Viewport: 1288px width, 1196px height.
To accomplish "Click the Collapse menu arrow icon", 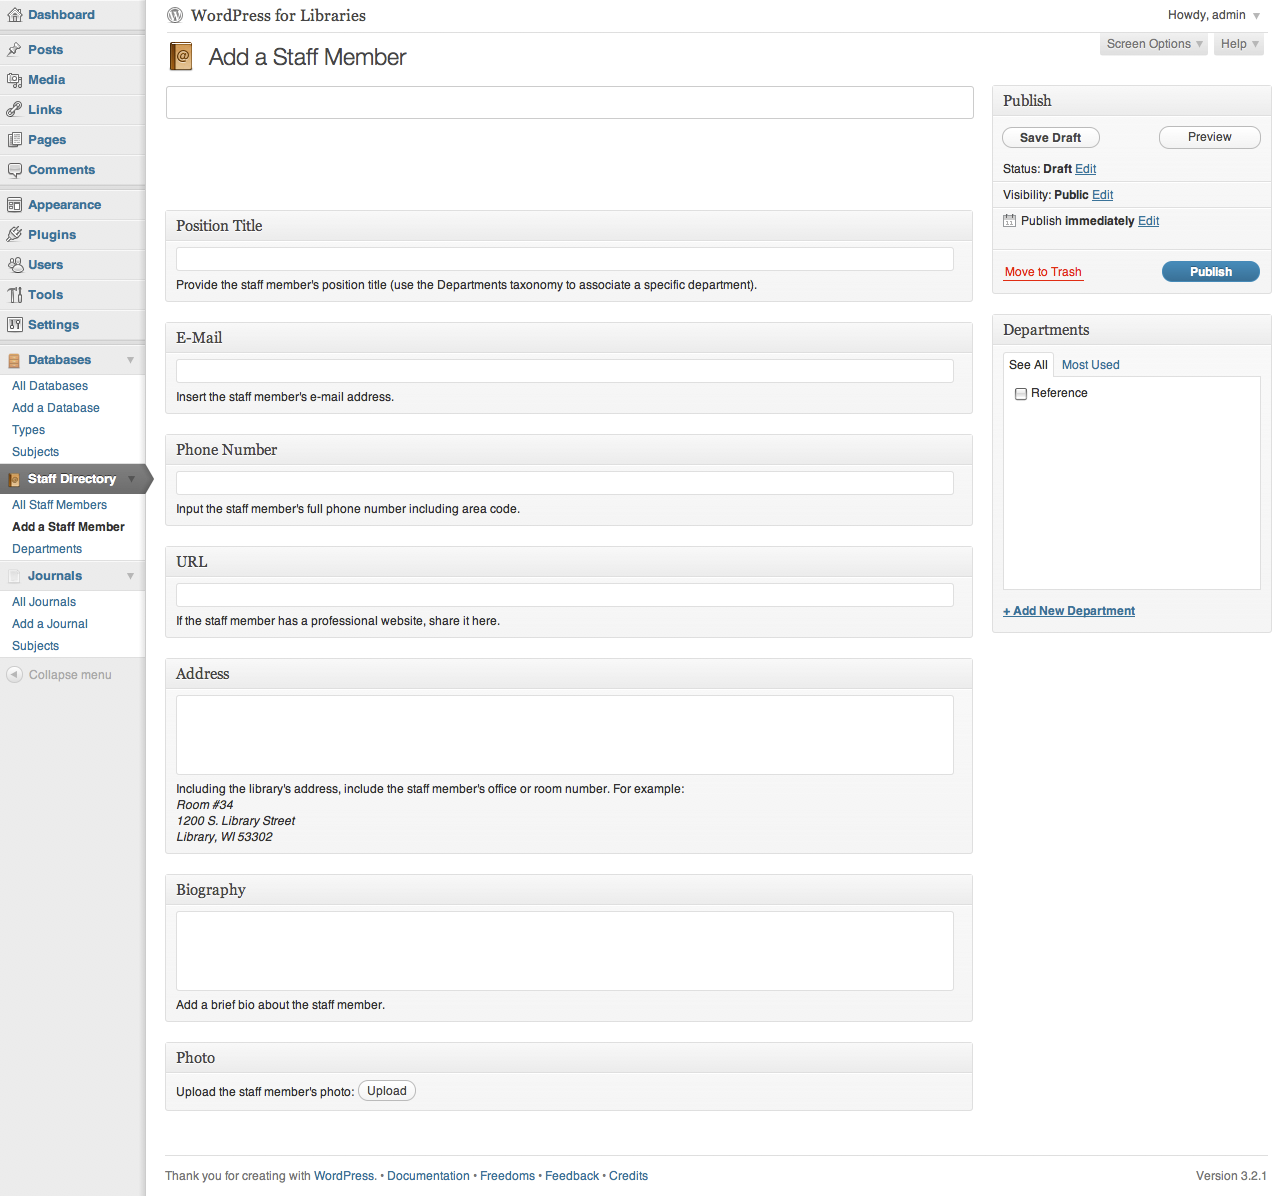I will click(x=14, y=675).
